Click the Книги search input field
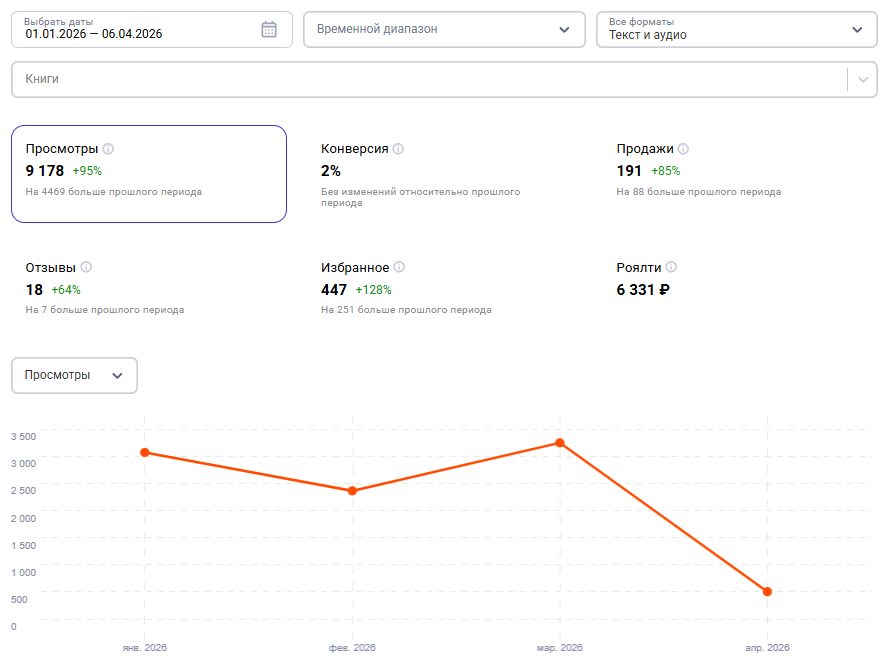Viewport: 896px width, 669px height. click(429, 79)
